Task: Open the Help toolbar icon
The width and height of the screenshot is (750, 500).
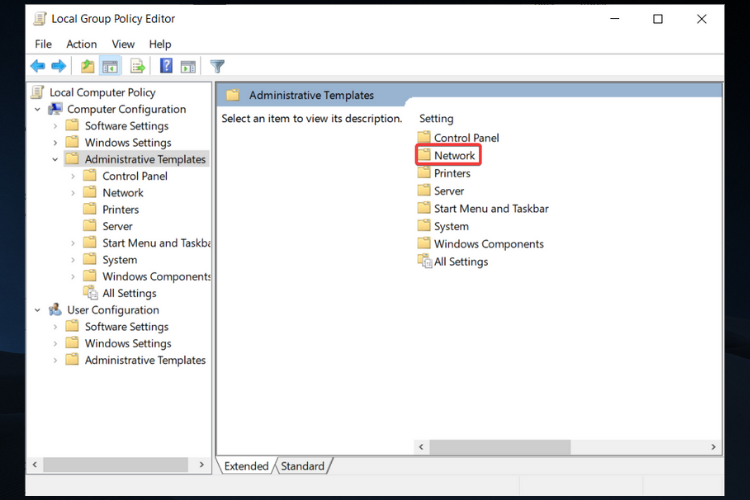Action: (x=166, y=66)
